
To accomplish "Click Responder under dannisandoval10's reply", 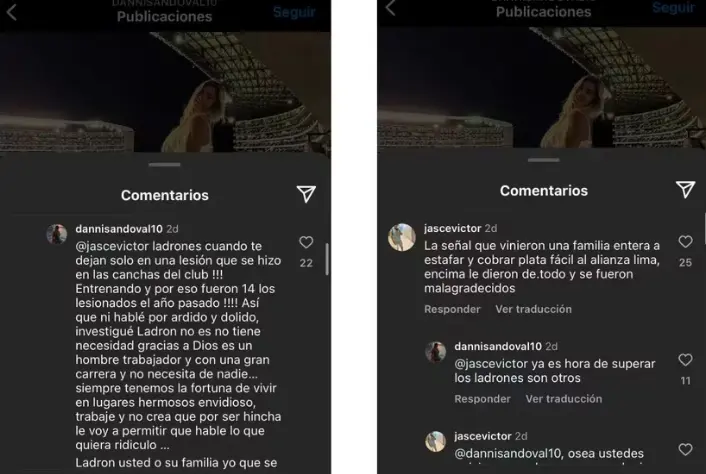I will pos(482,399).
